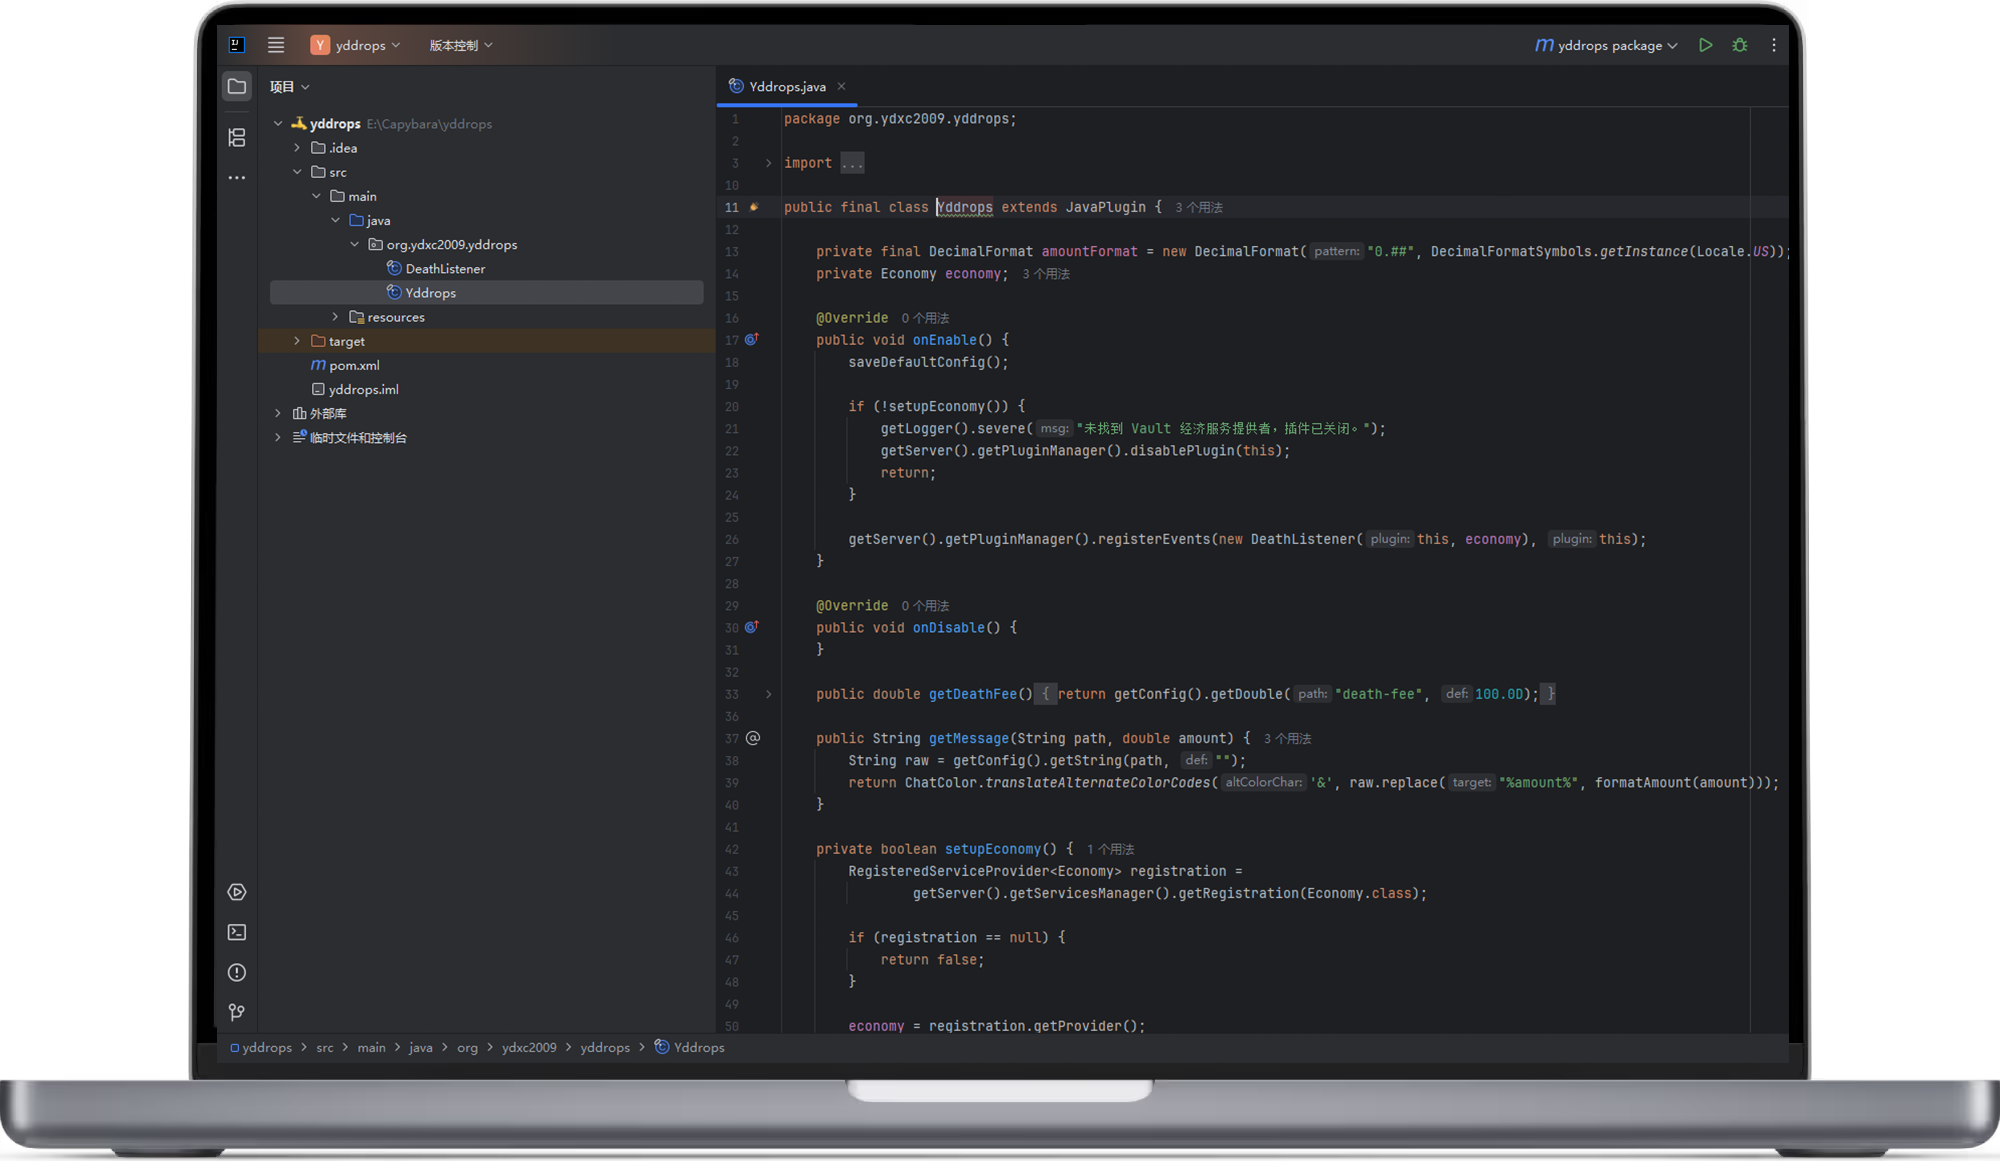Select DeathListener class in project tree
Screen dimensions: 2000x1161
(x=445, y=268)
